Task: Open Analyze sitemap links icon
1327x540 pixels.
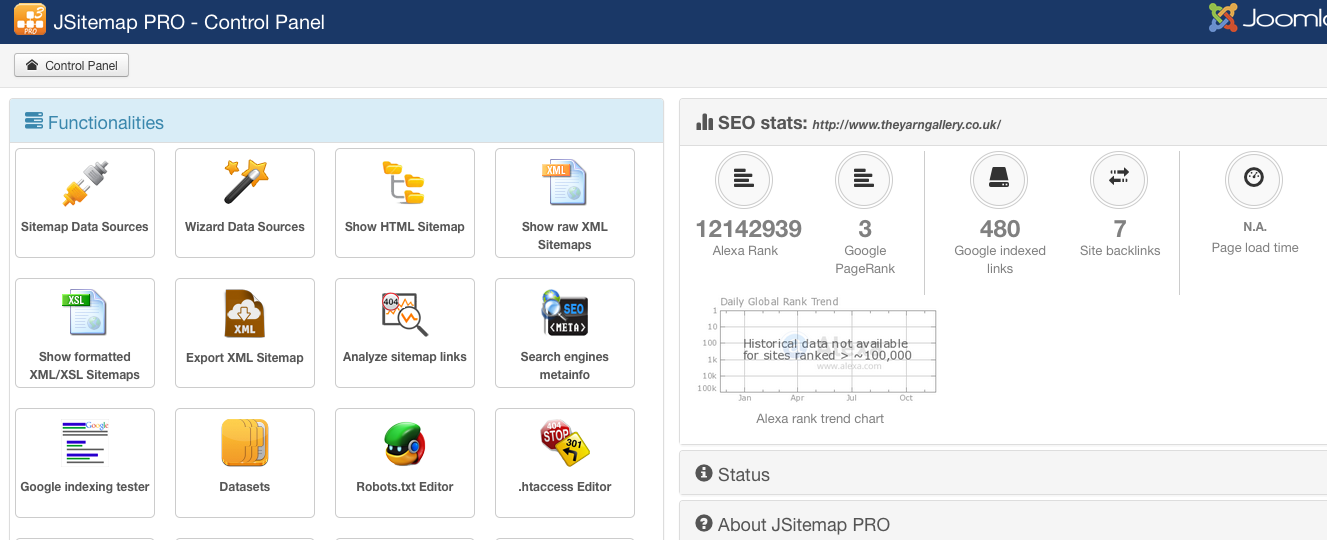Action: [405, 313]
